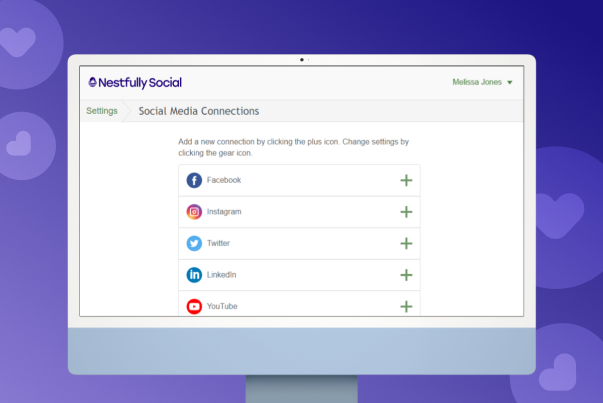The height and width of the screenshot is (403, 603).
Task: Add a Twitter connection with plus icon
Action: click(x=406, y=243)
